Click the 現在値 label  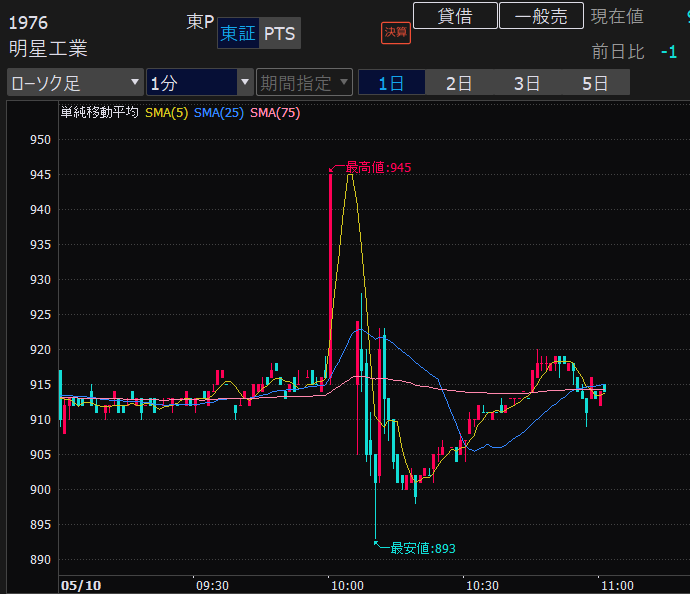point(617,17)
